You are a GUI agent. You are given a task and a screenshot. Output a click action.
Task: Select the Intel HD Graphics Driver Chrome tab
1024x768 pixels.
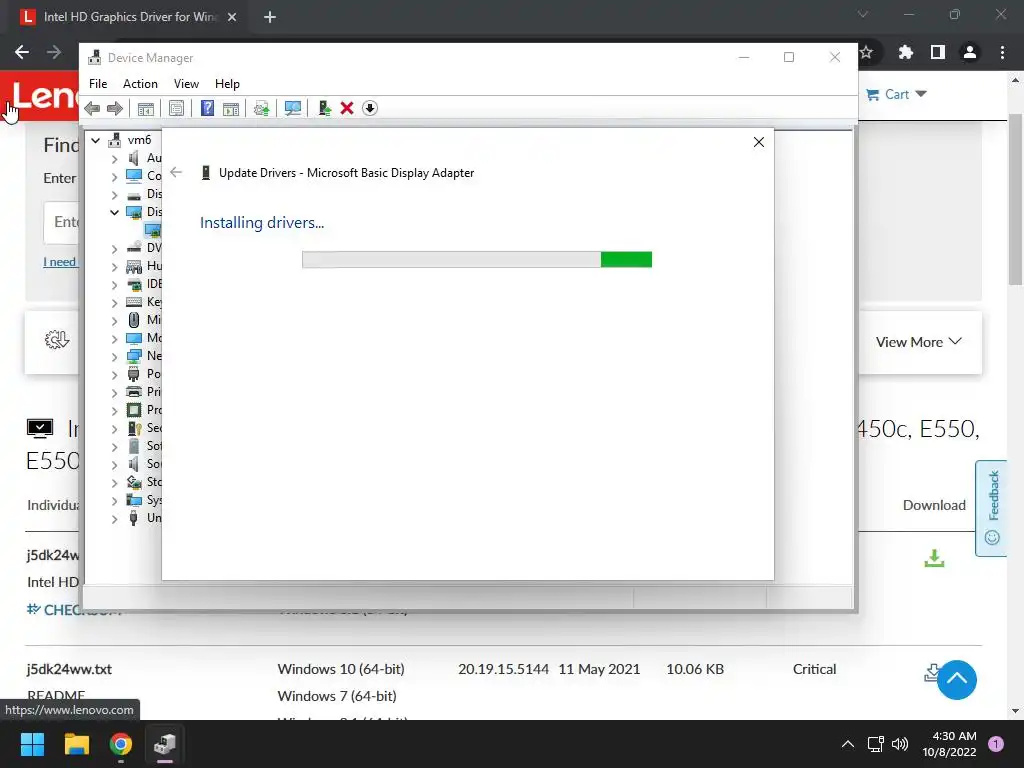(x=129, y=17)
